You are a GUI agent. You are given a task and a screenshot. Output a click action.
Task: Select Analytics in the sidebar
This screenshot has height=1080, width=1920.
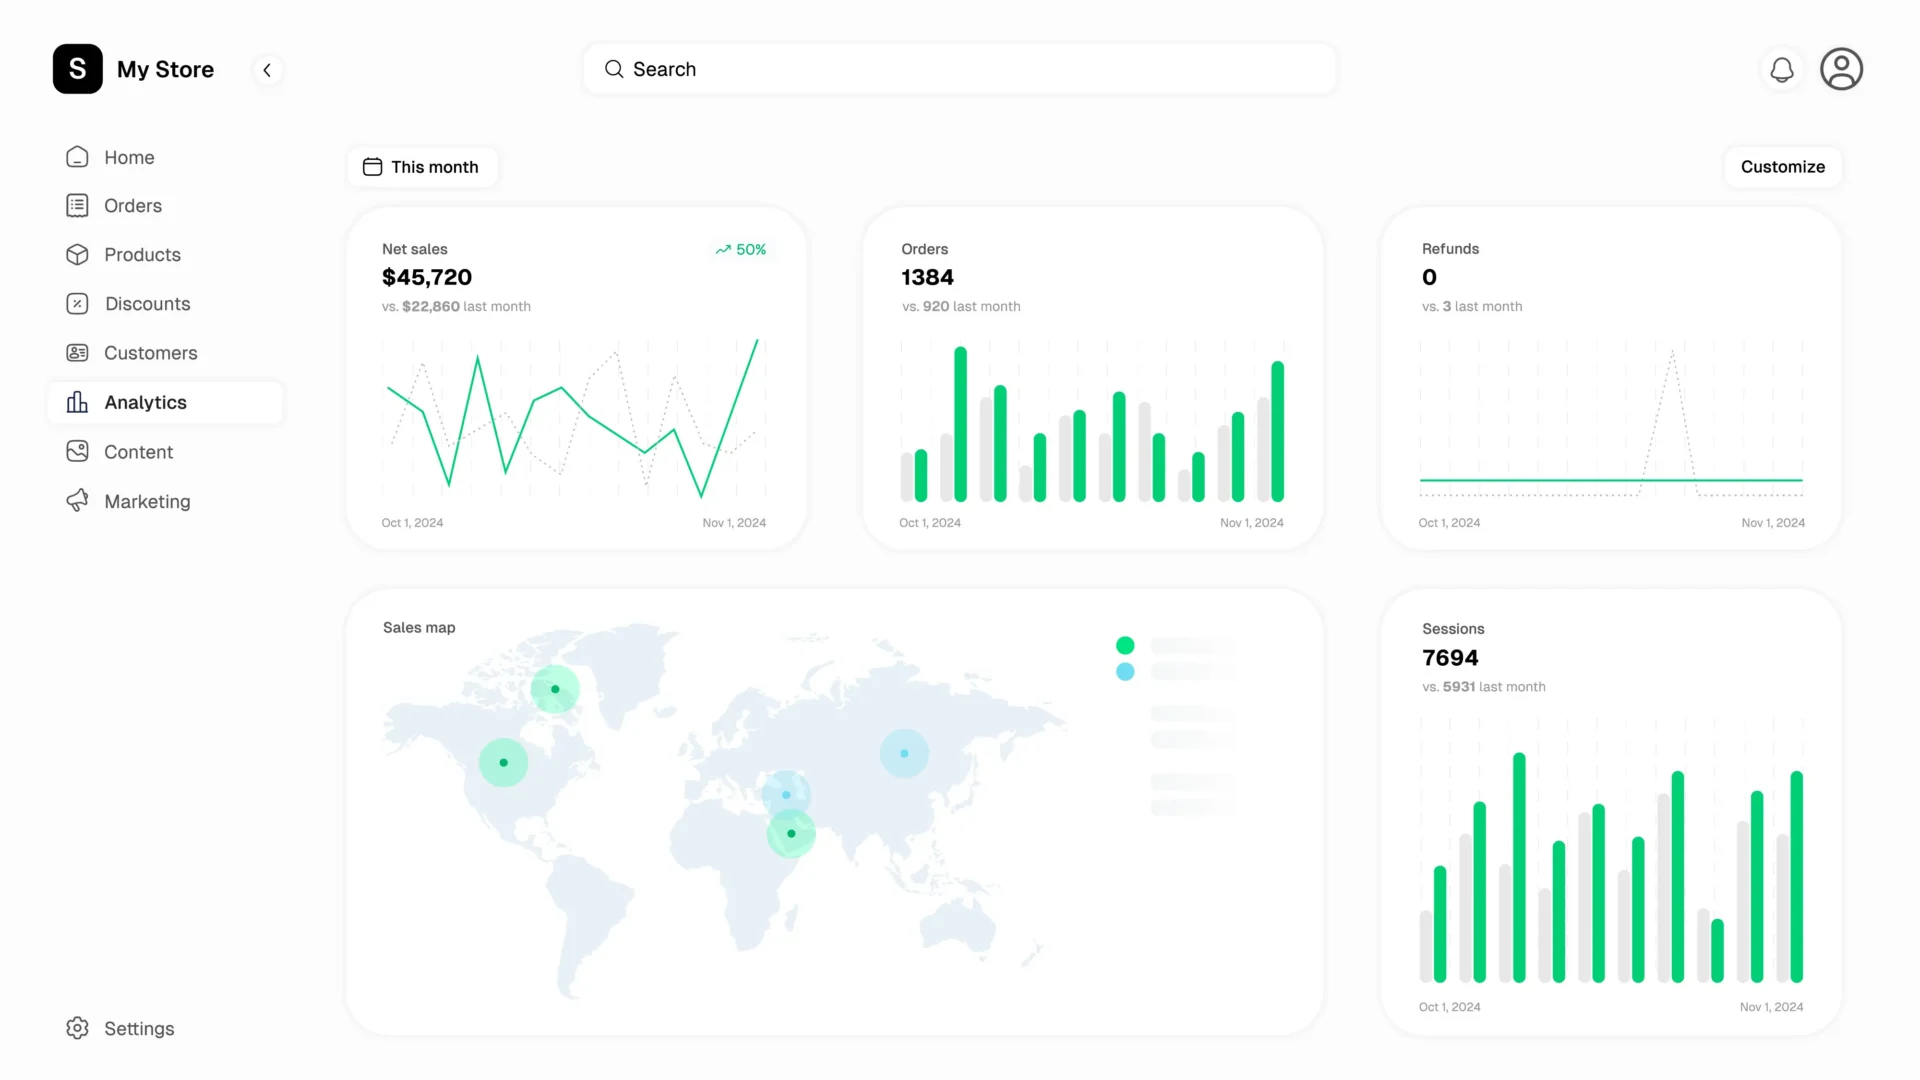point(145,402)
